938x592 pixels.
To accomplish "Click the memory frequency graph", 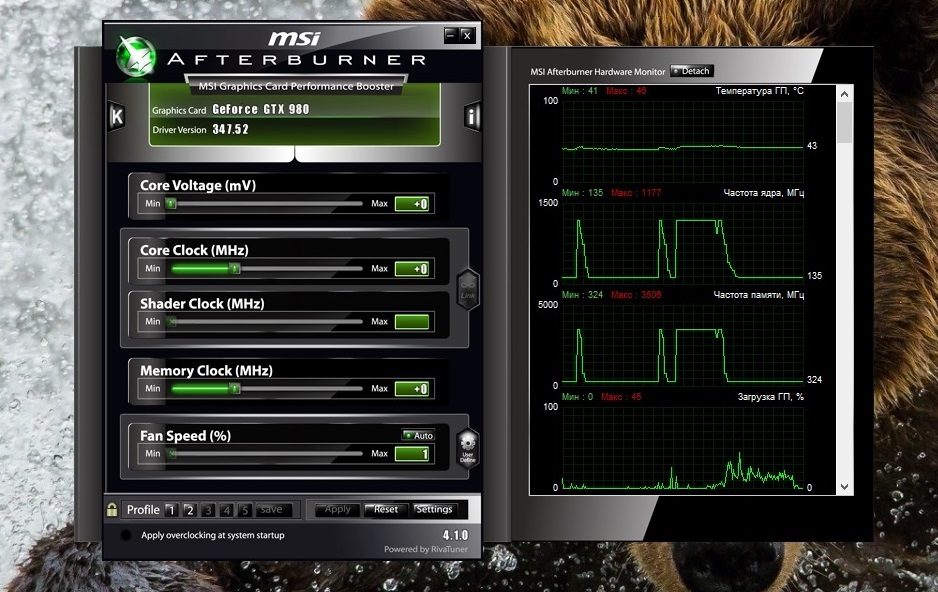I will click(683, 345).
